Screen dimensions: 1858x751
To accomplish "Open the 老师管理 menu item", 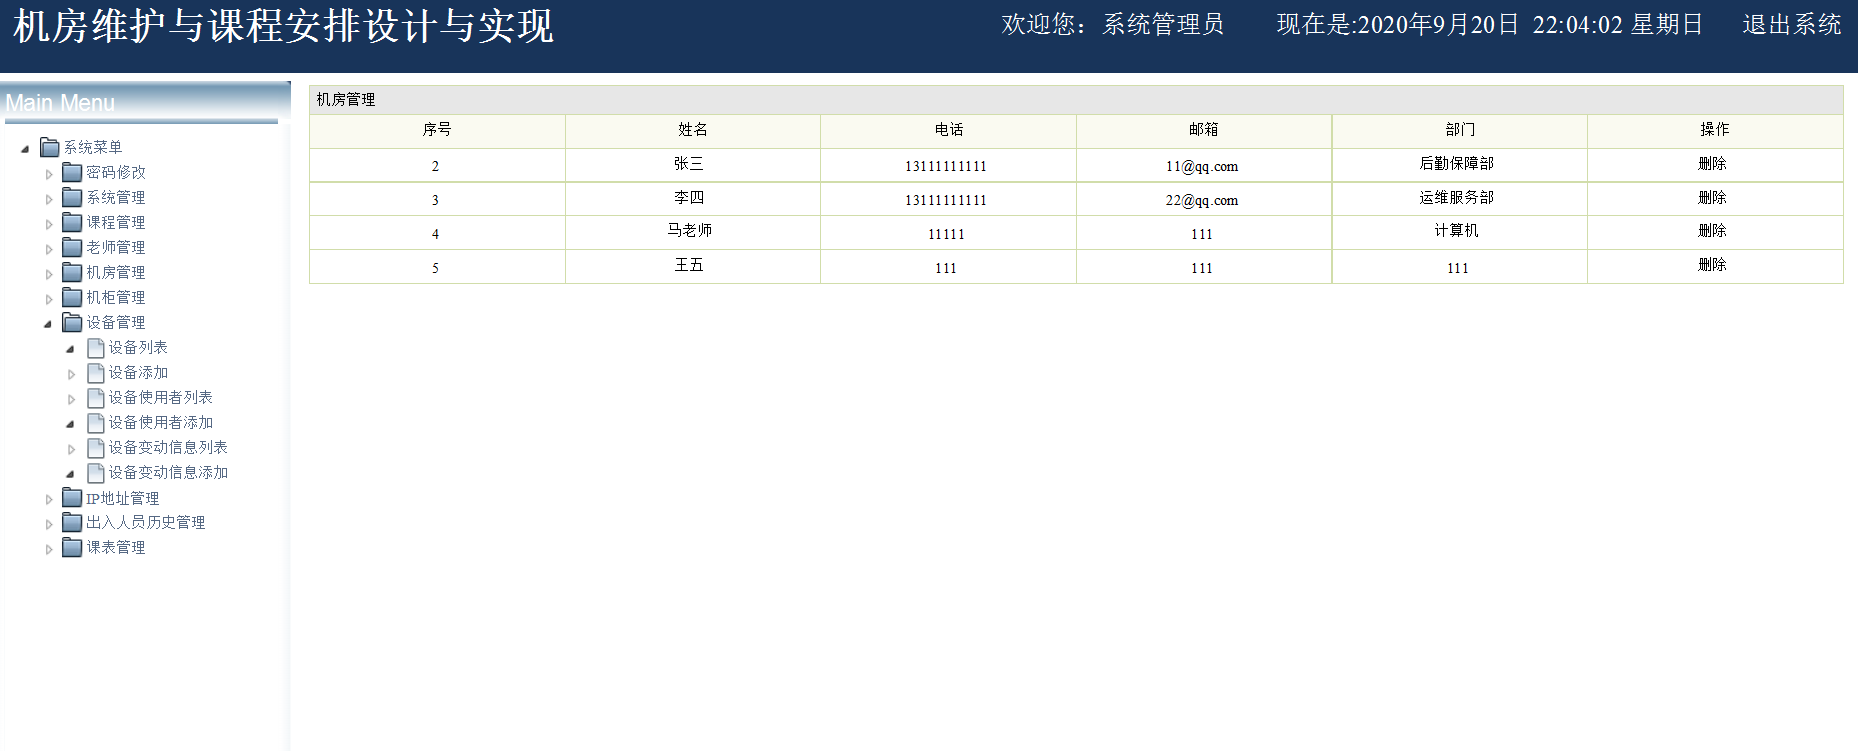I will point(115,248).
